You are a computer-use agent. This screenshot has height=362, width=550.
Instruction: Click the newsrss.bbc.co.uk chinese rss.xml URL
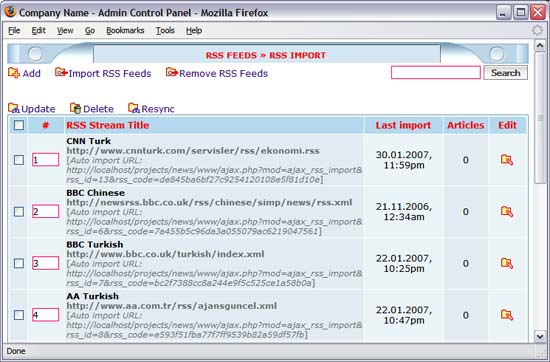coord(209,203)
